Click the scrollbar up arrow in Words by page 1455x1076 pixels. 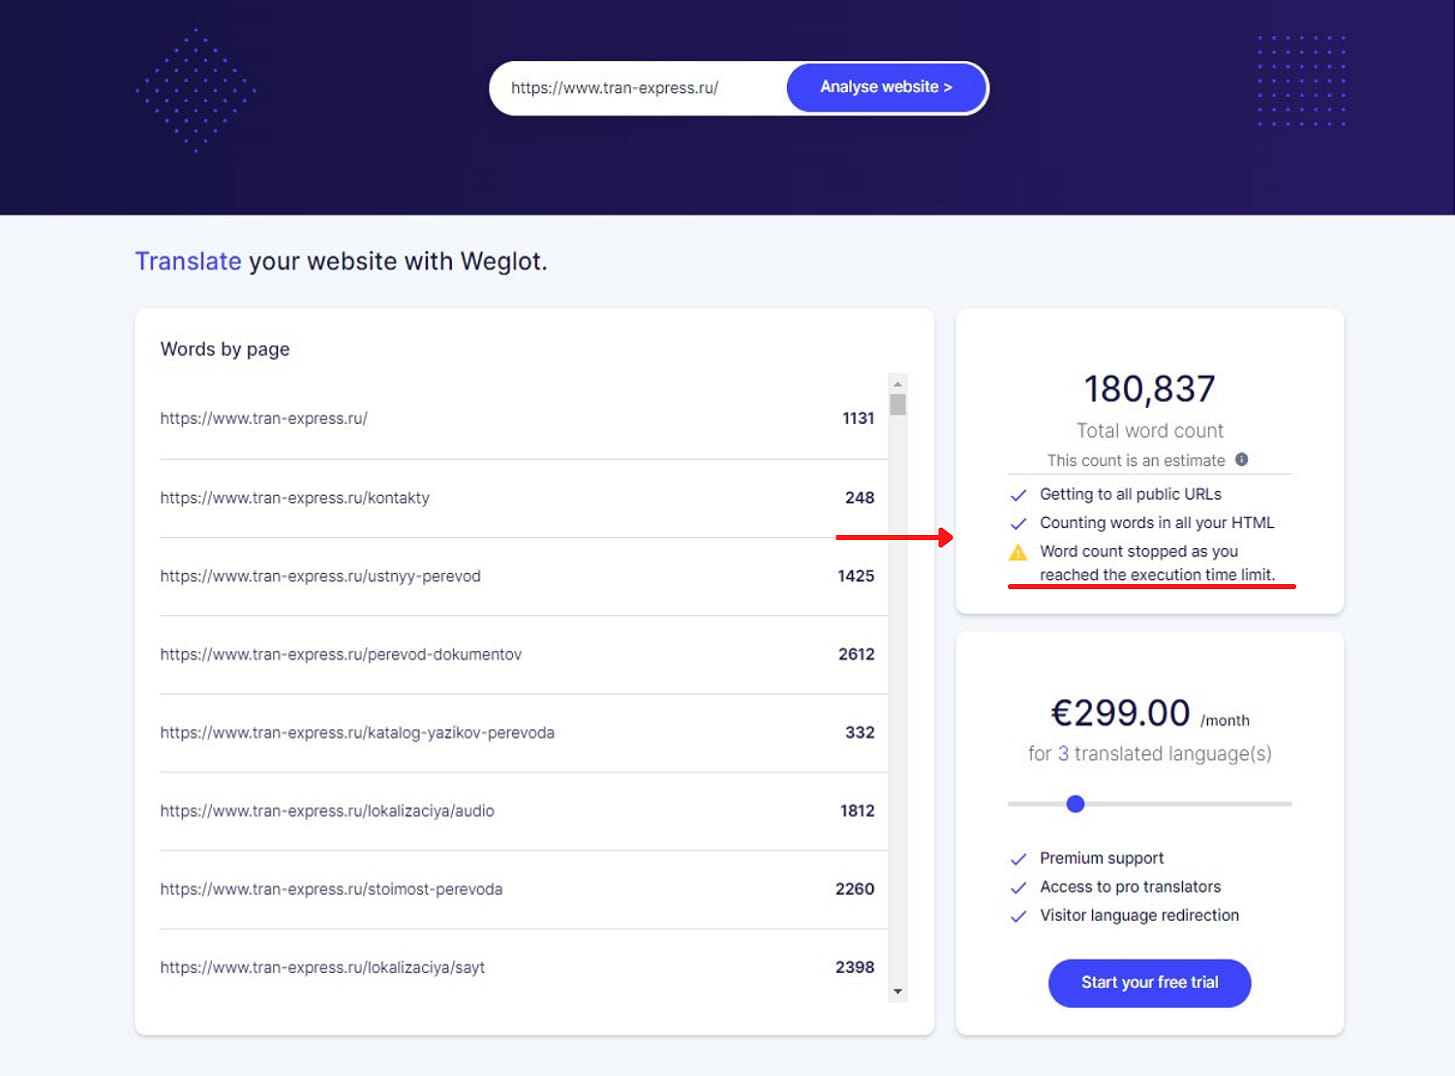[897, 384]
